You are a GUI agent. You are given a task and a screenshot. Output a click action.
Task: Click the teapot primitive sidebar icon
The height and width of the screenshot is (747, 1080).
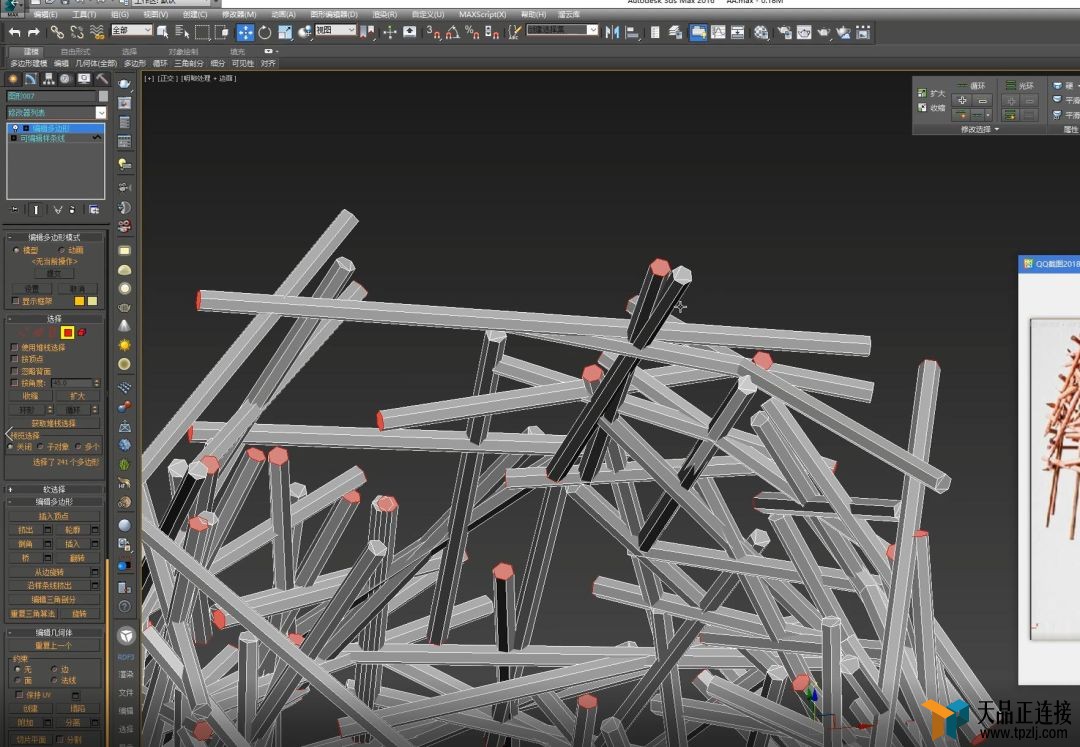pyautogui.click(x=125, y=307)
